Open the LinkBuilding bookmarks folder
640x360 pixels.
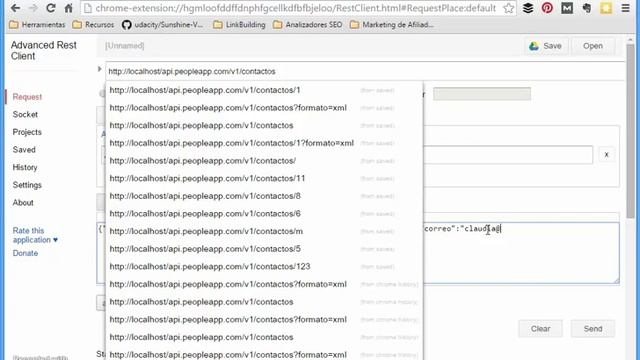[239, 25]
